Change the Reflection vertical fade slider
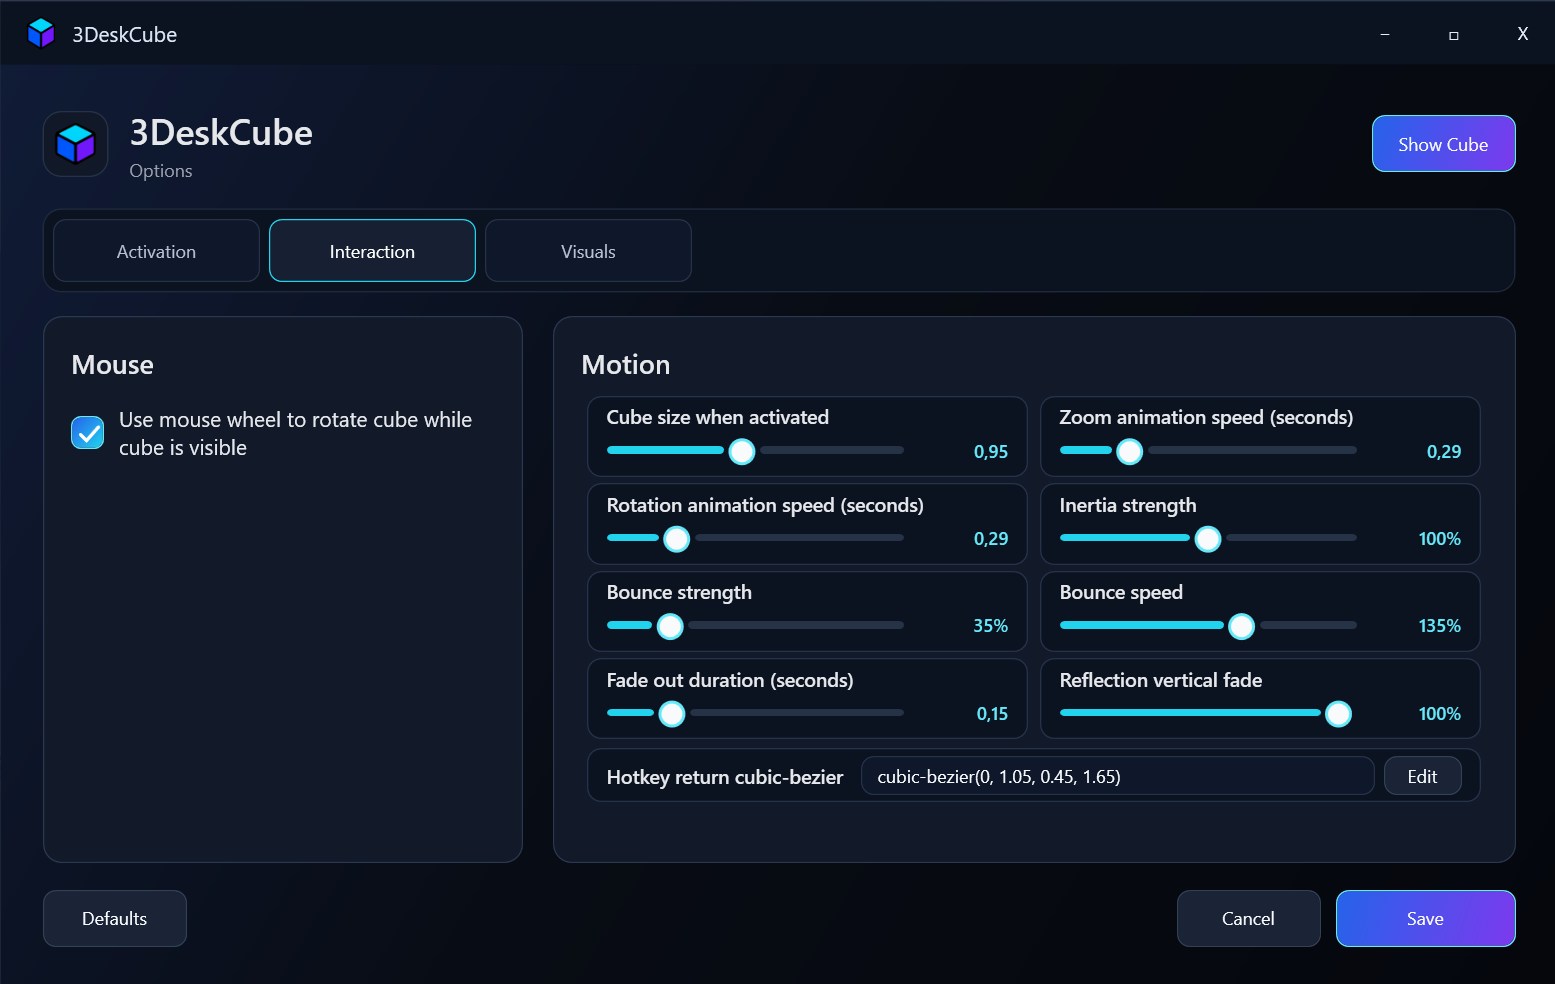Viewport: 1555px width, 984px height. [1208, 713]
